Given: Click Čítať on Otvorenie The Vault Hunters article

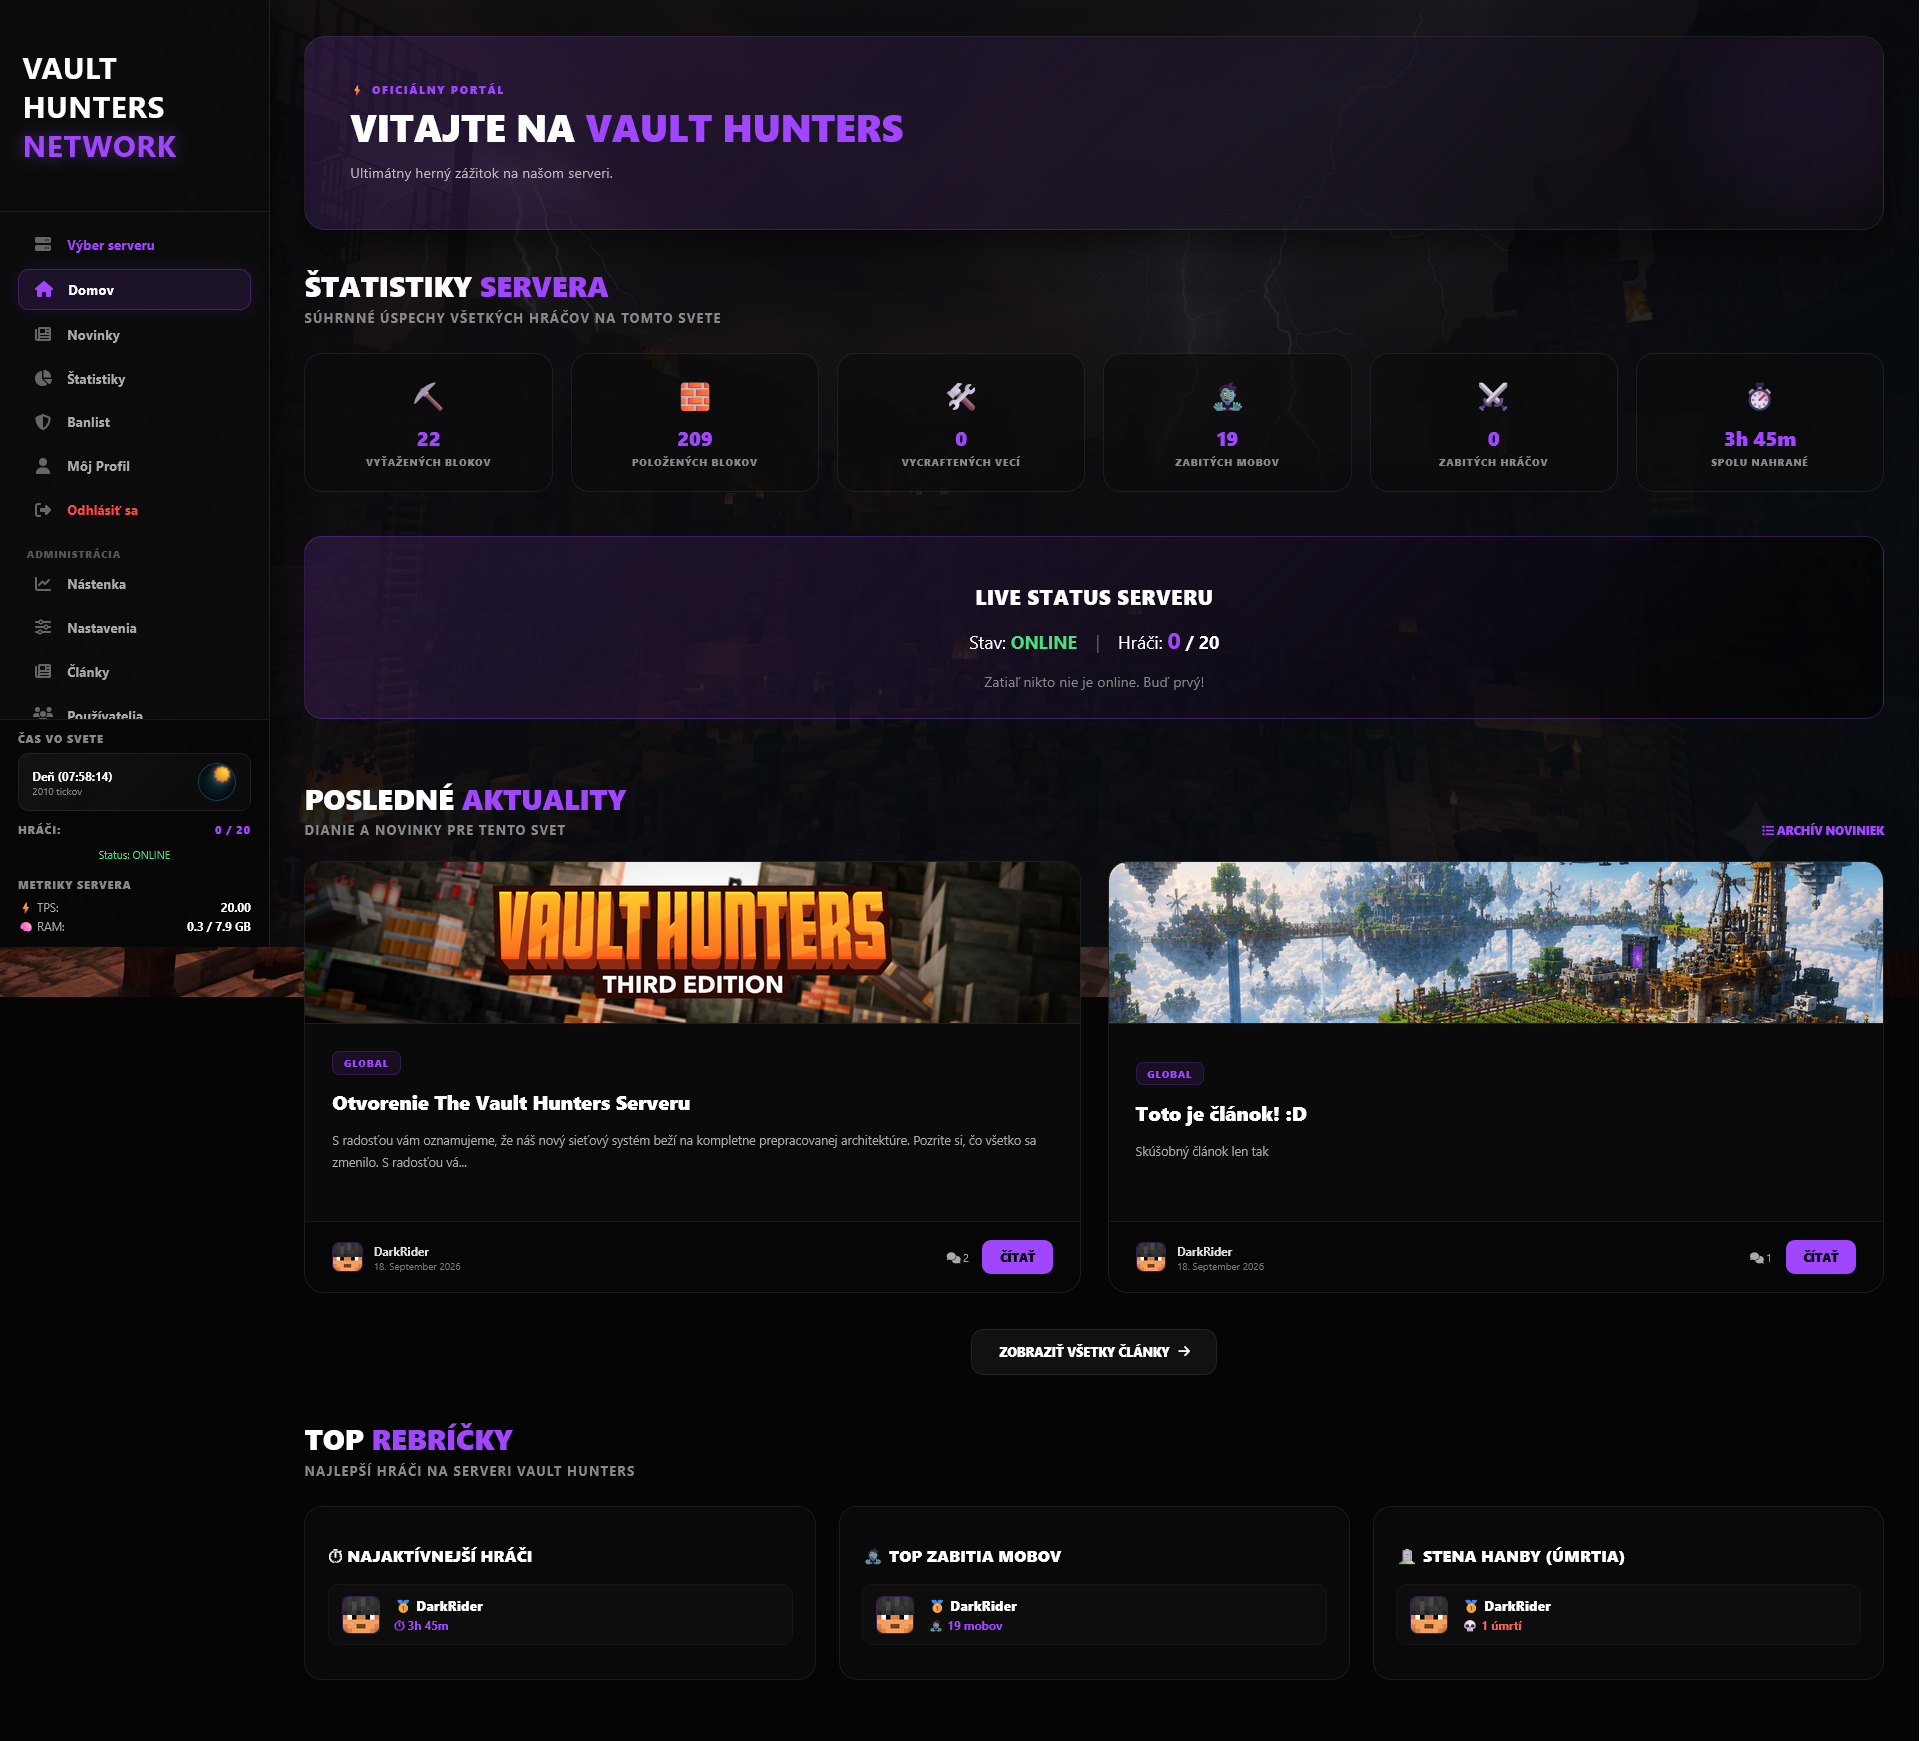Looking at the screenshot, I should [1017, 1257].
